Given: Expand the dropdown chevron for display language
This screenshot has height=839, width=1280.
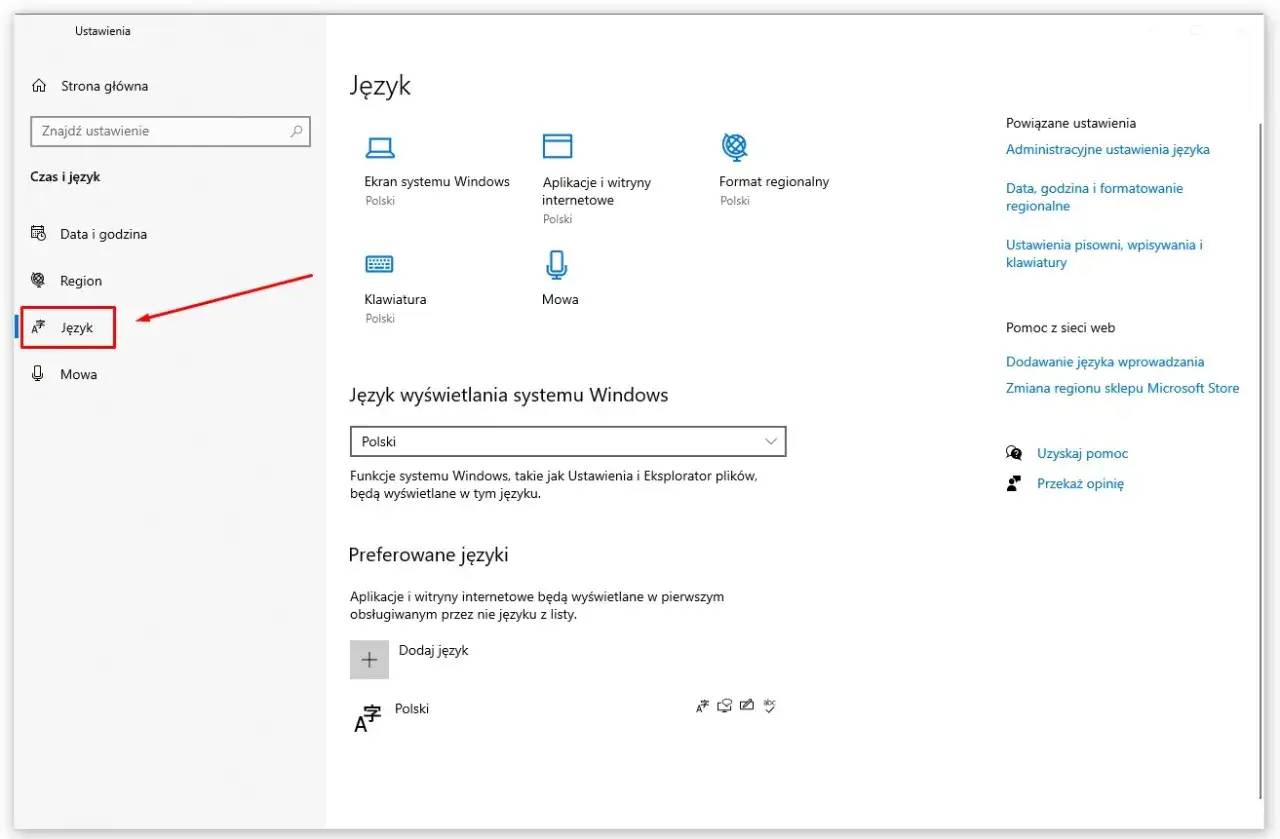Looking at the screenshot, I should (x=770, y=441).
